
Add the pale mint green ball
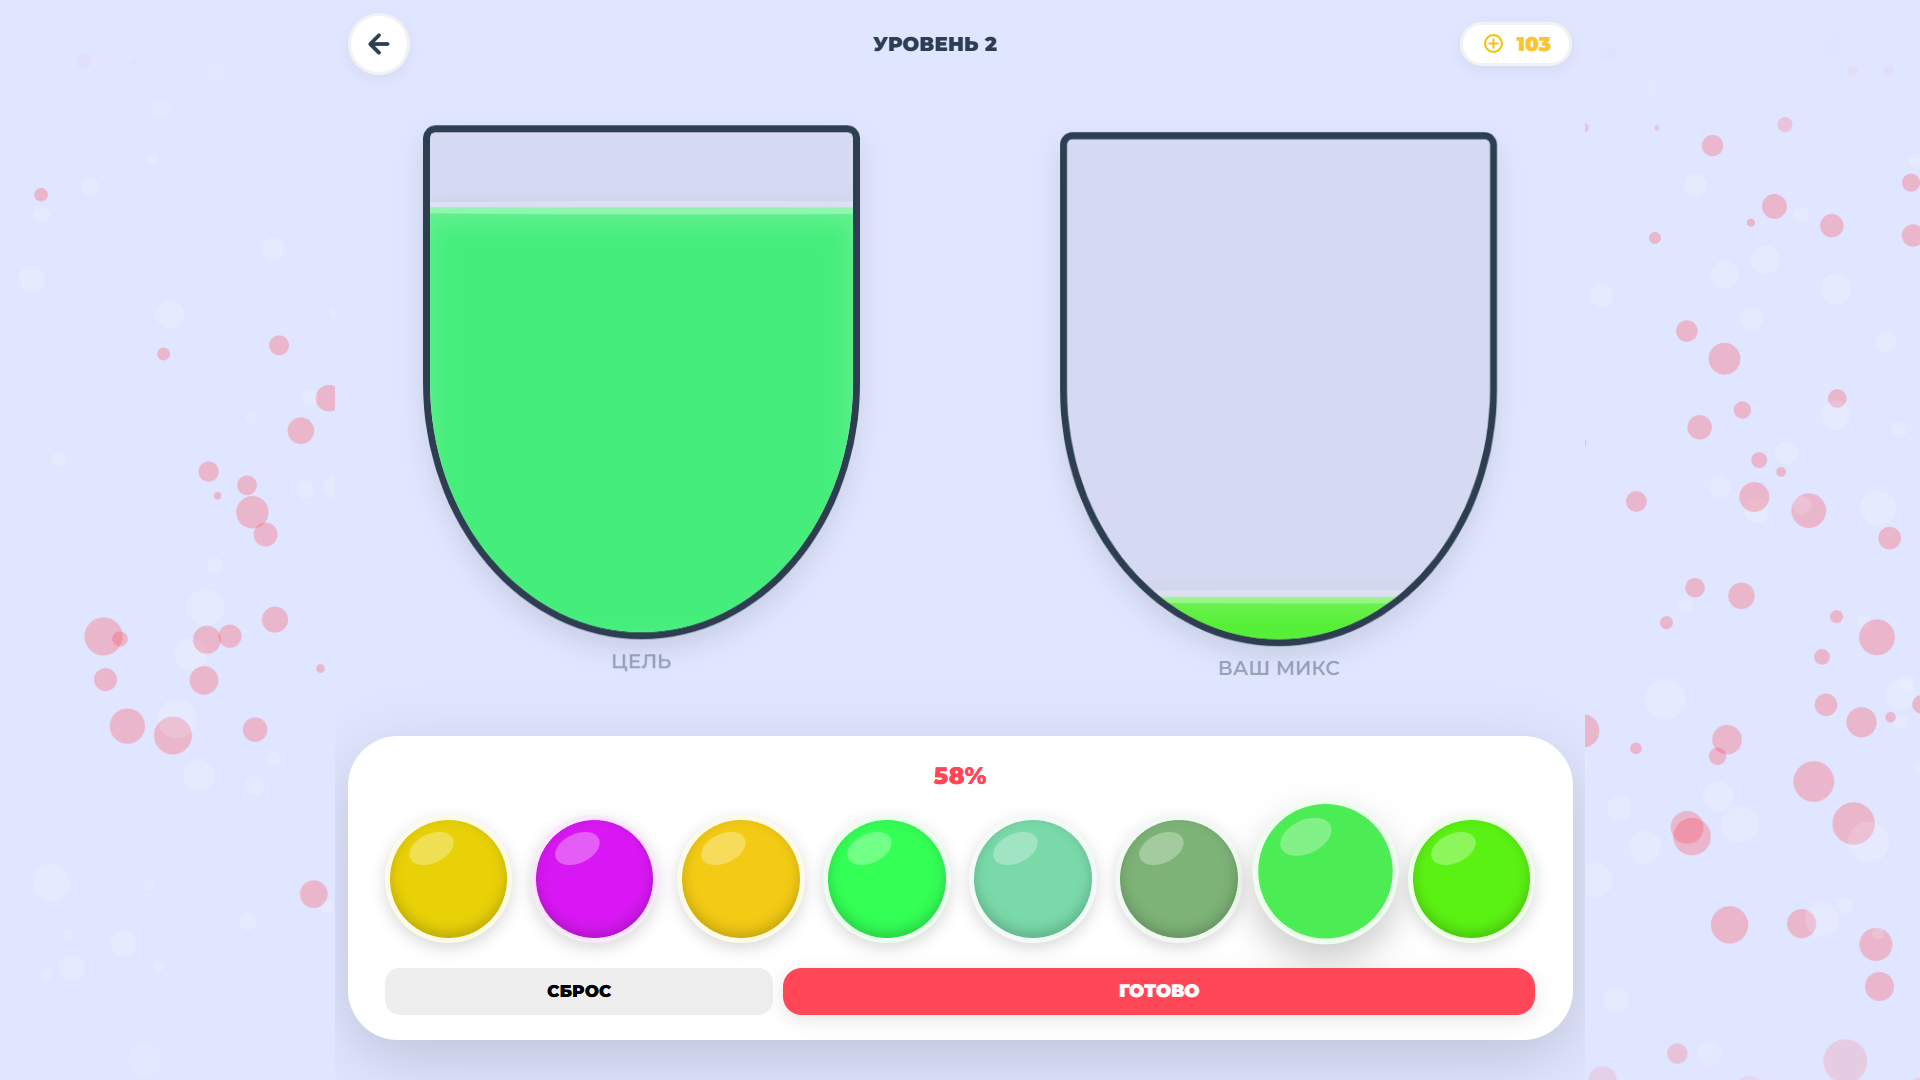[x=1032, y=879]
